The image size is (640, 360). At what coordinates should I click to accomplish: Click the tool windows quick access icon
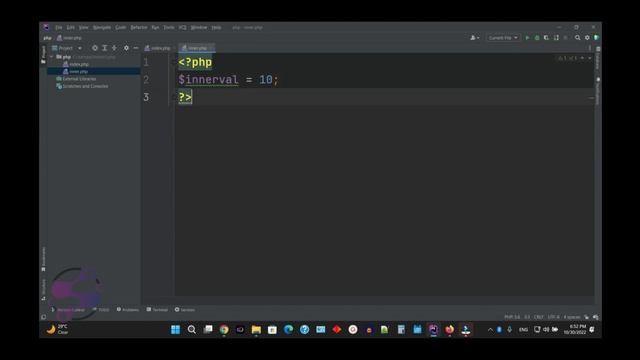point(44,317)
